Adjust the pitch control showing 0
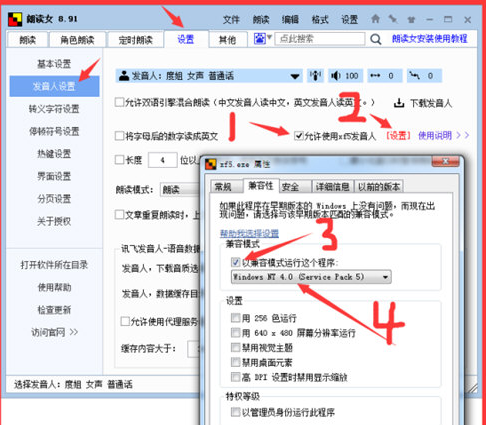The height and width of the screenshot is (425, 487). (x=424, y=76)
